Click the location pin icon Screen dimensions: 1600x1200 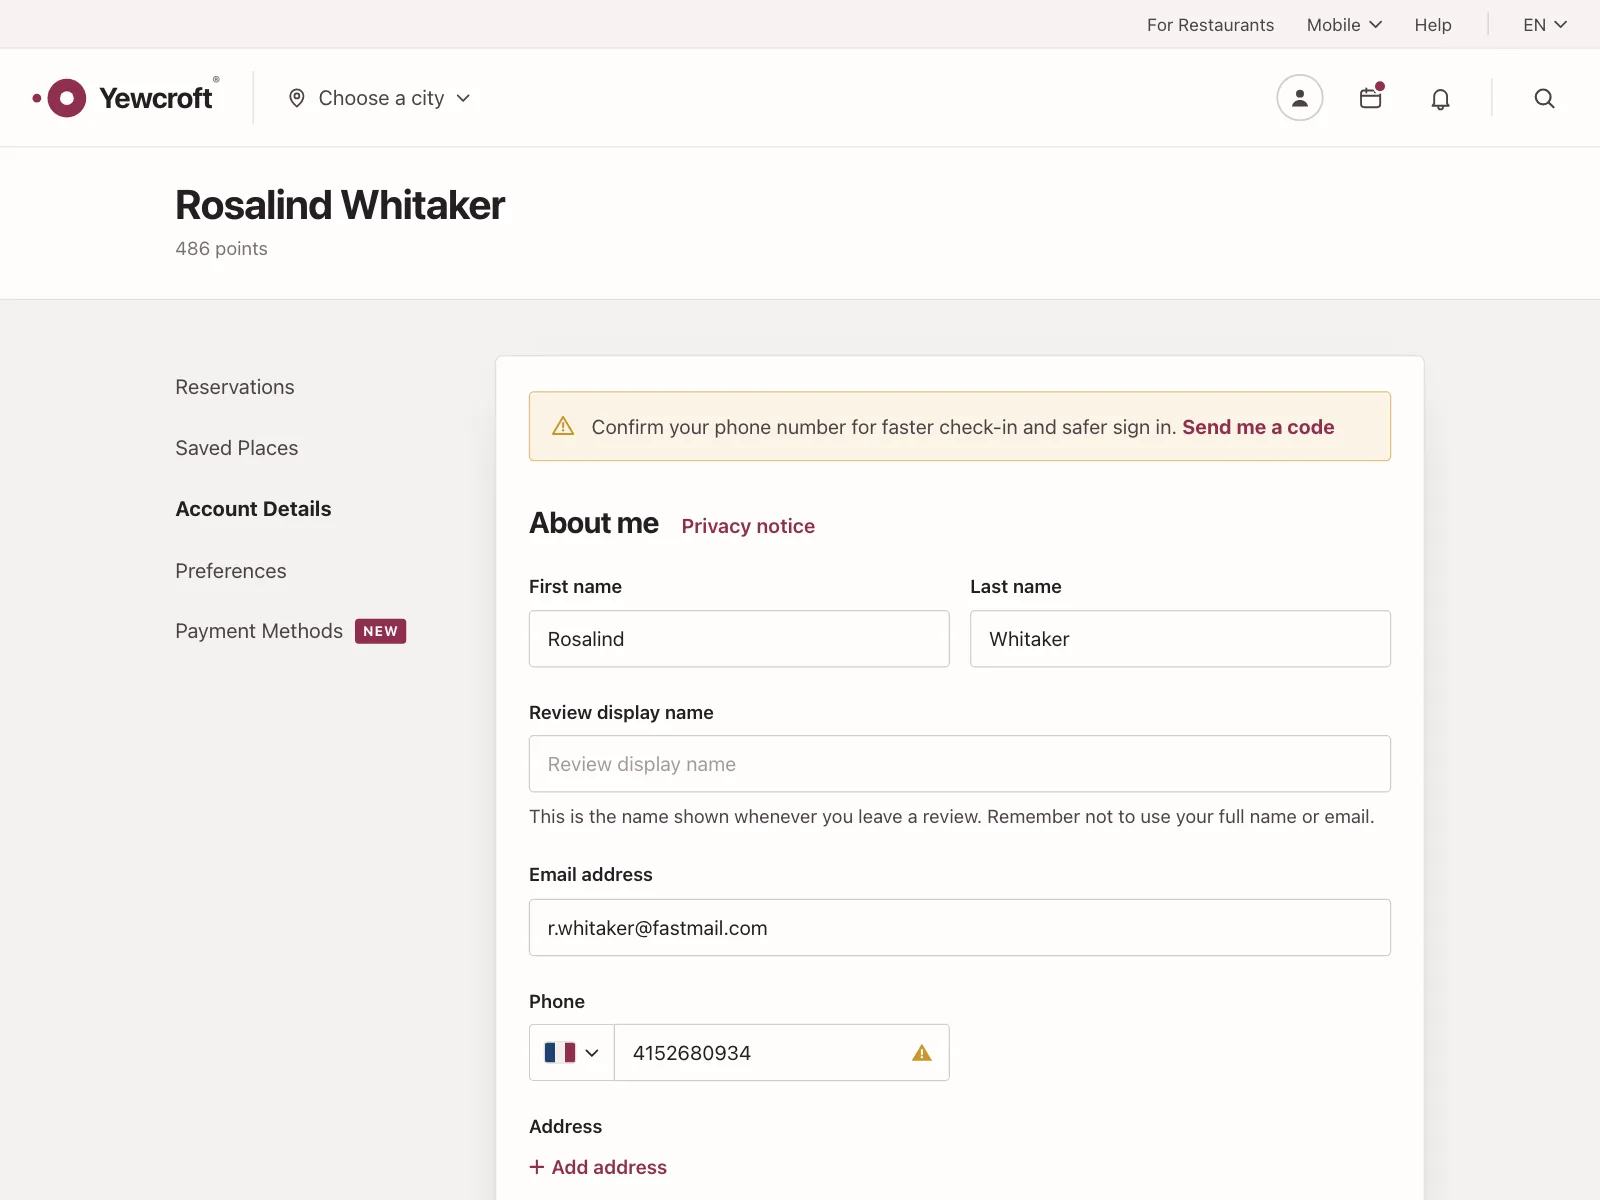297,98
